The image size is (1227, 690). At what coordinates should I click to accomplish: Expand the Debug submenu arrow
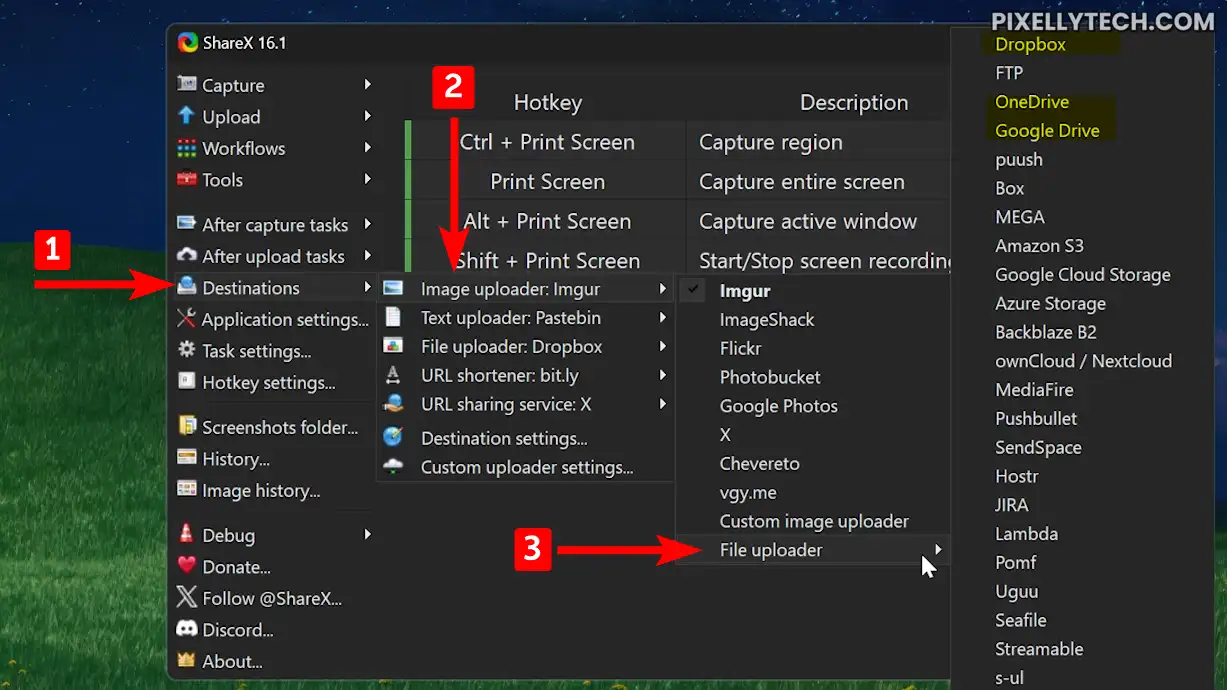(x=368, y=534)
